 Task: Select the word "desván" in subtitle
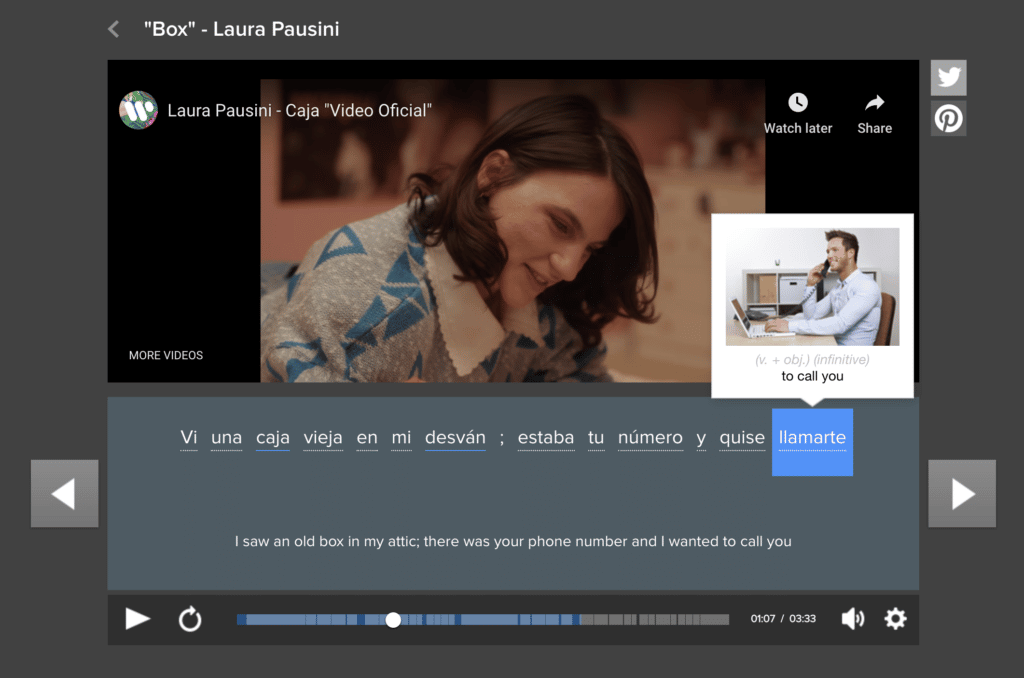tap(455, 438)
